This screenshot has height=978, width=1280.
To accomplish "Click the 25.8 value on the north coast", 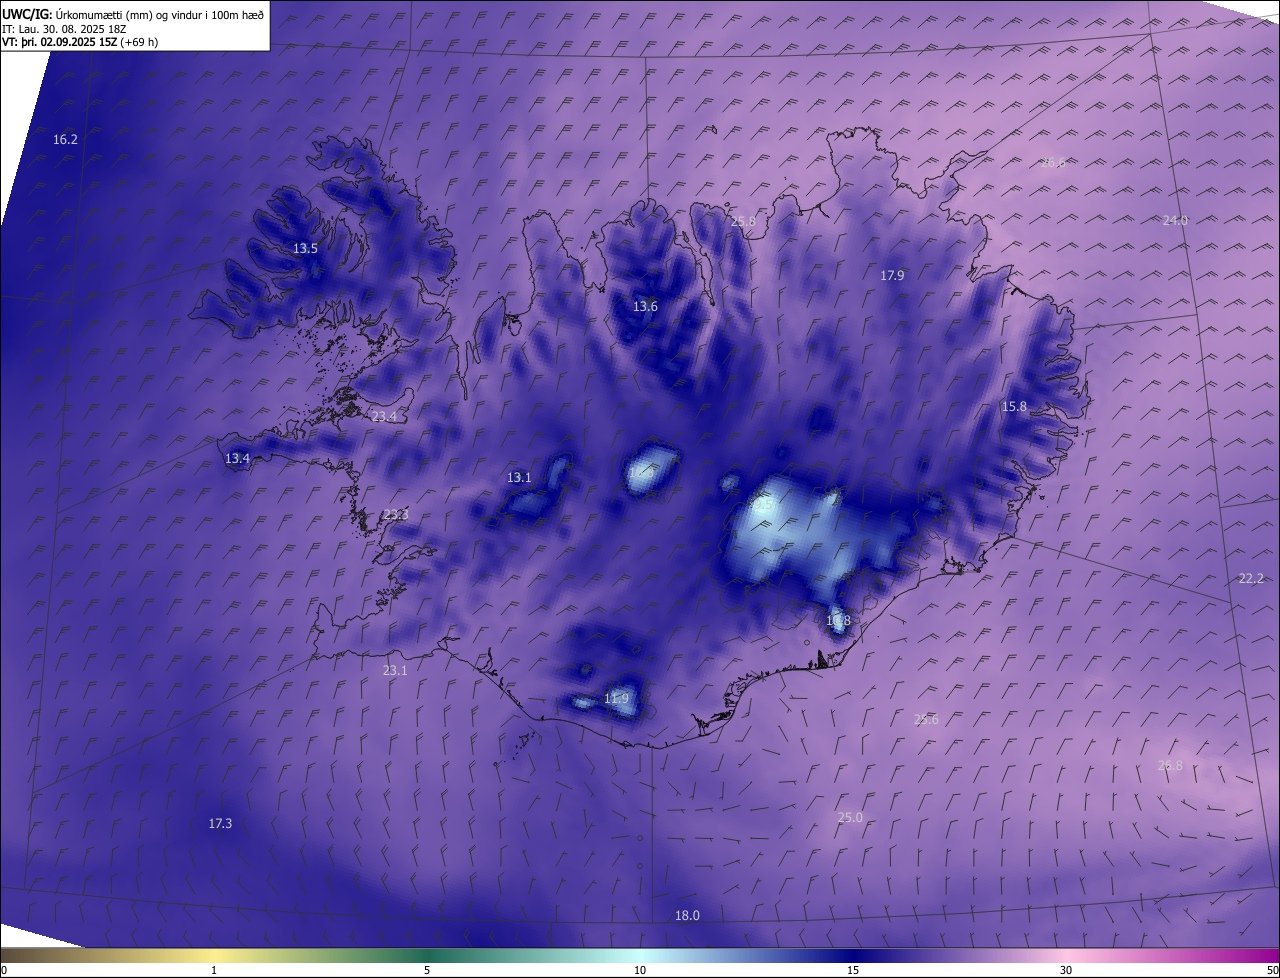I will click(743, 222).
